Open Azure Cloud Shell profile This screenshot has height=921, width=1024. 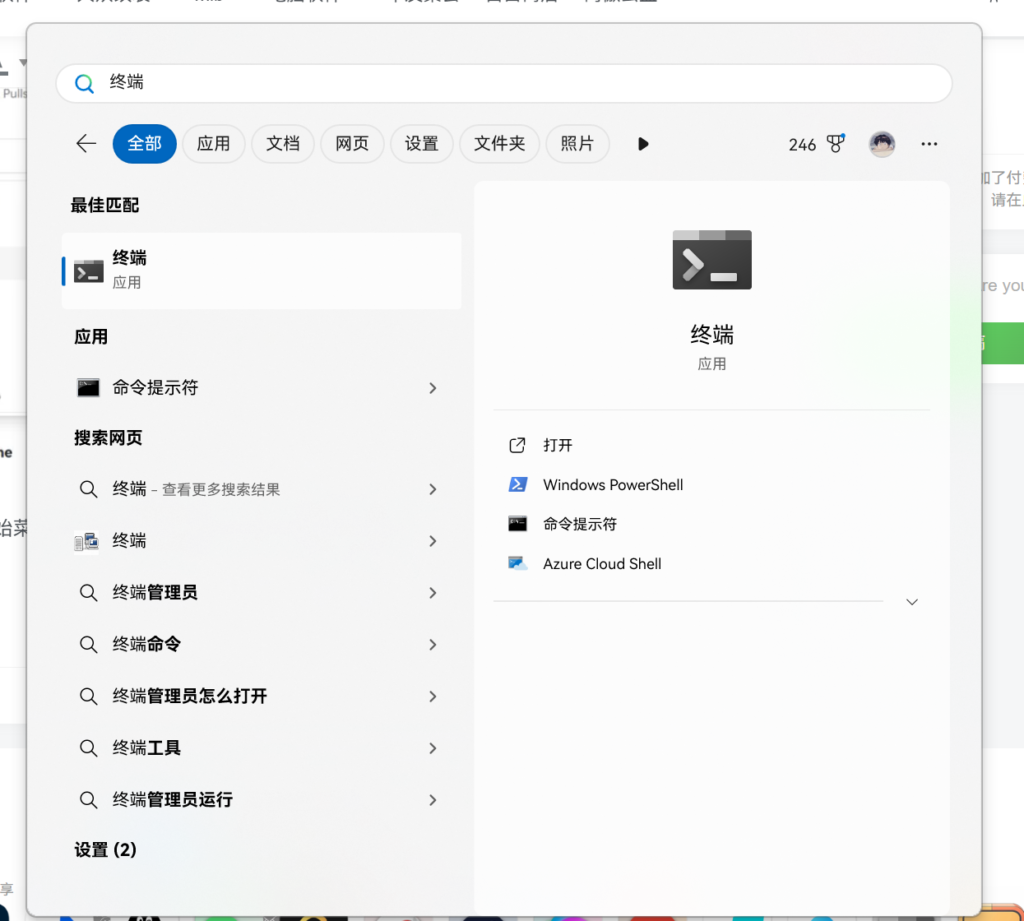[x=601, y=564]
